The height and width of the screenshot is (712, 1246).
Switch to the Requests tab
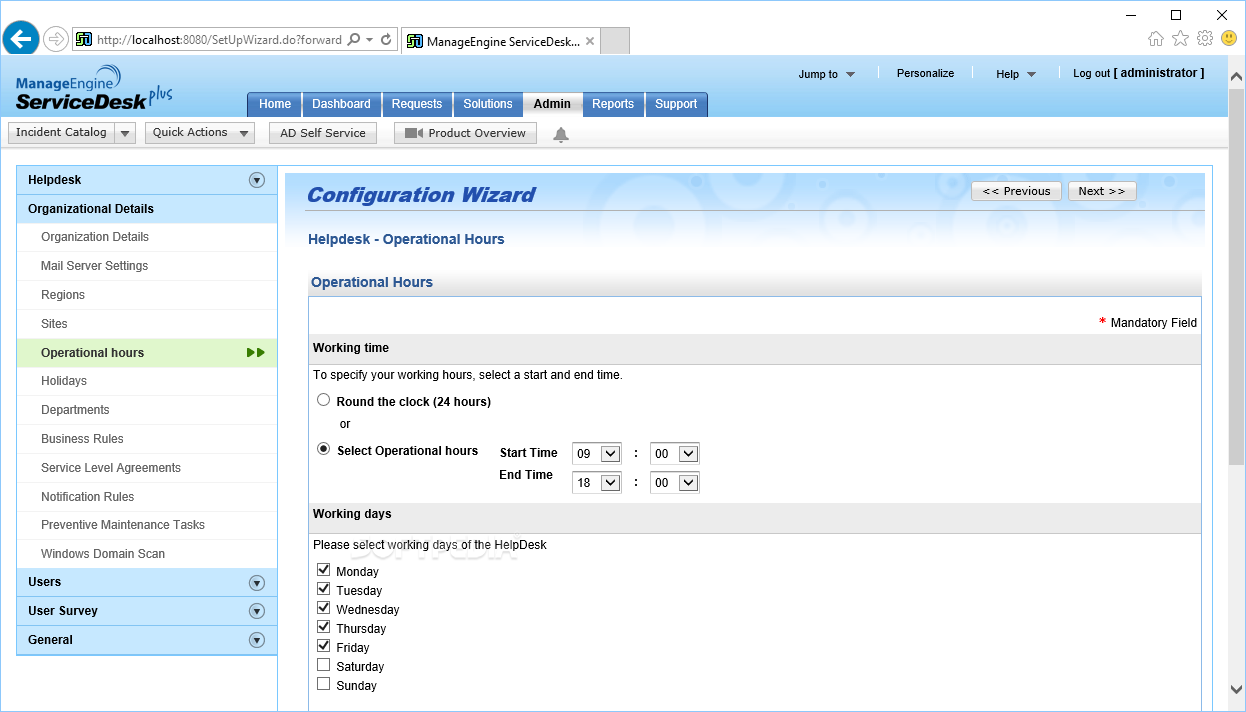click(417, 104)
